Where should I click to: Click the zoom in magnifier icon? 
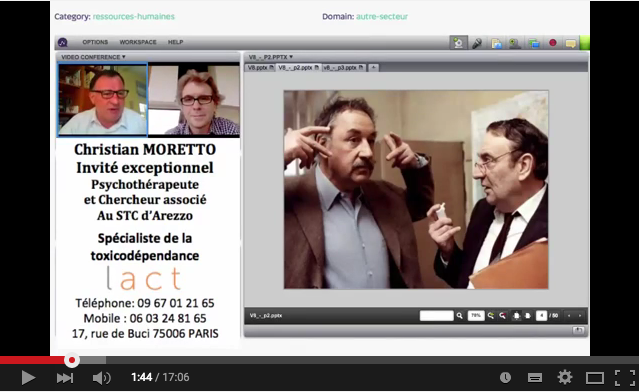tap(491, 315)
